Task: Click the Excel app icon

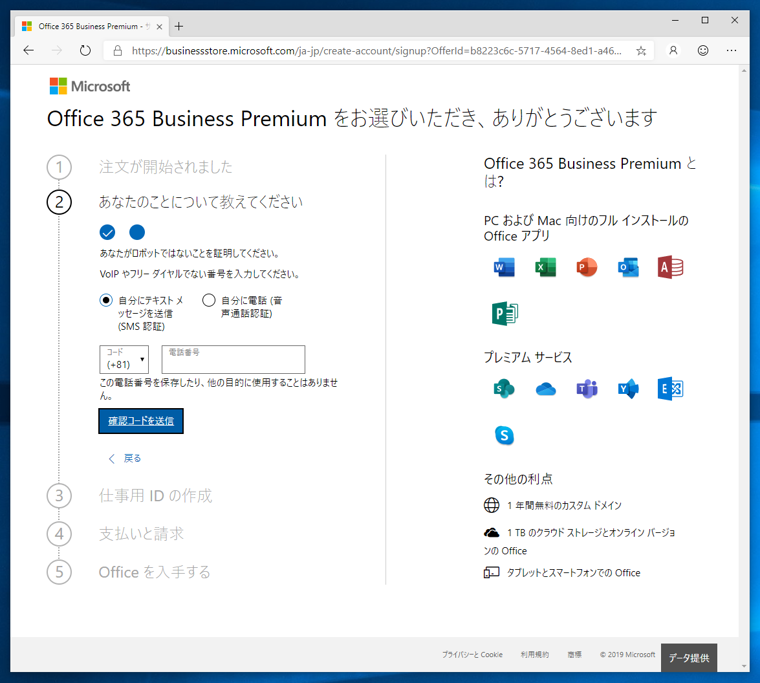Action: tap(545, 267)
